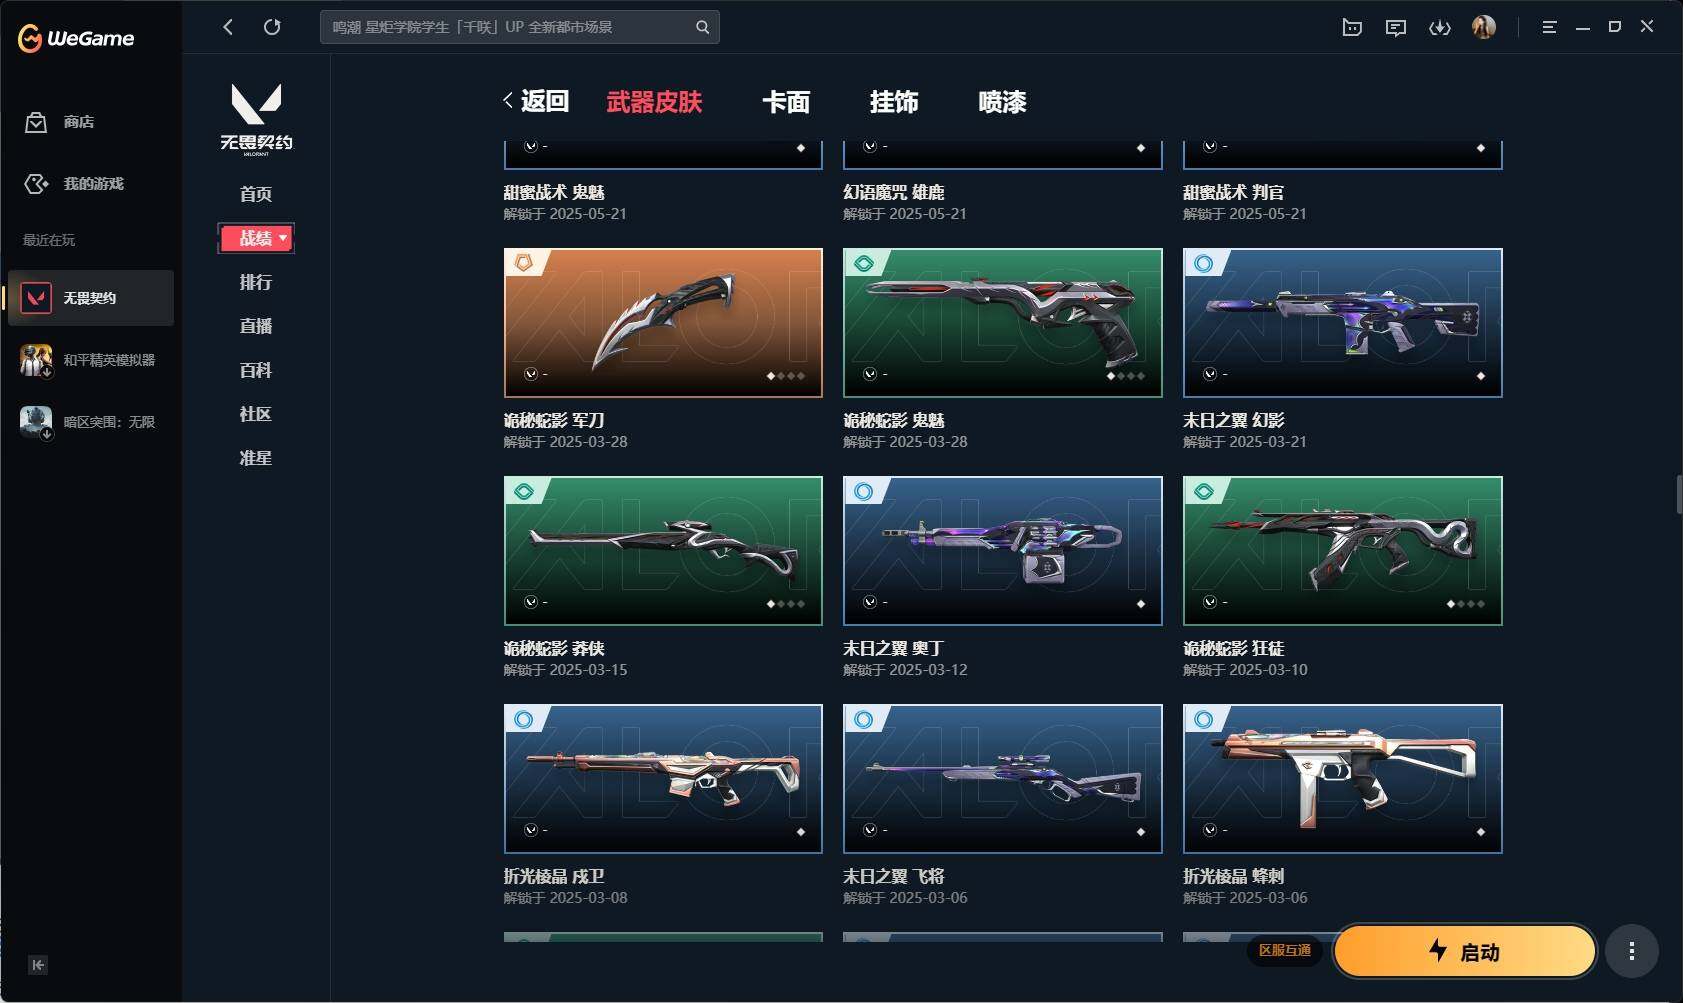Select the 诡秘蛇影 军刀 knife skin thumbnail

tap(663, 323)
